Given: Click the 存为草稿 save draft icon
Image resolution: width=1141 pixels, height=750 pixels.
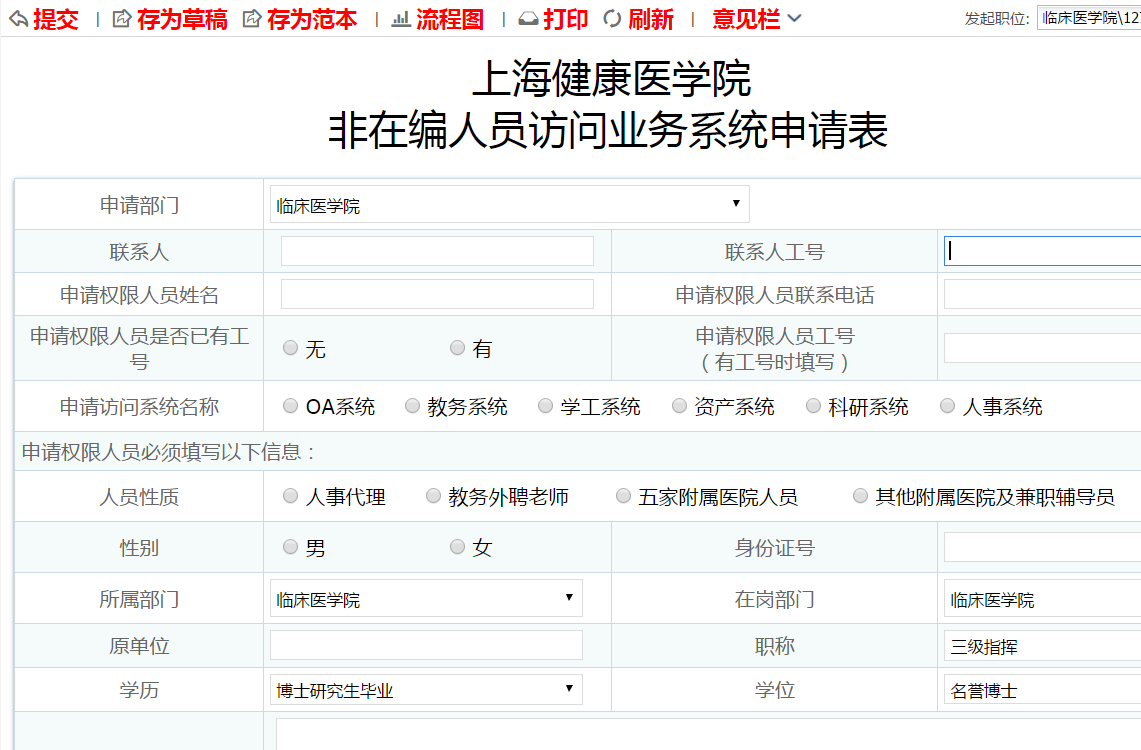Looking at the screenshot, I should (122, 19).
